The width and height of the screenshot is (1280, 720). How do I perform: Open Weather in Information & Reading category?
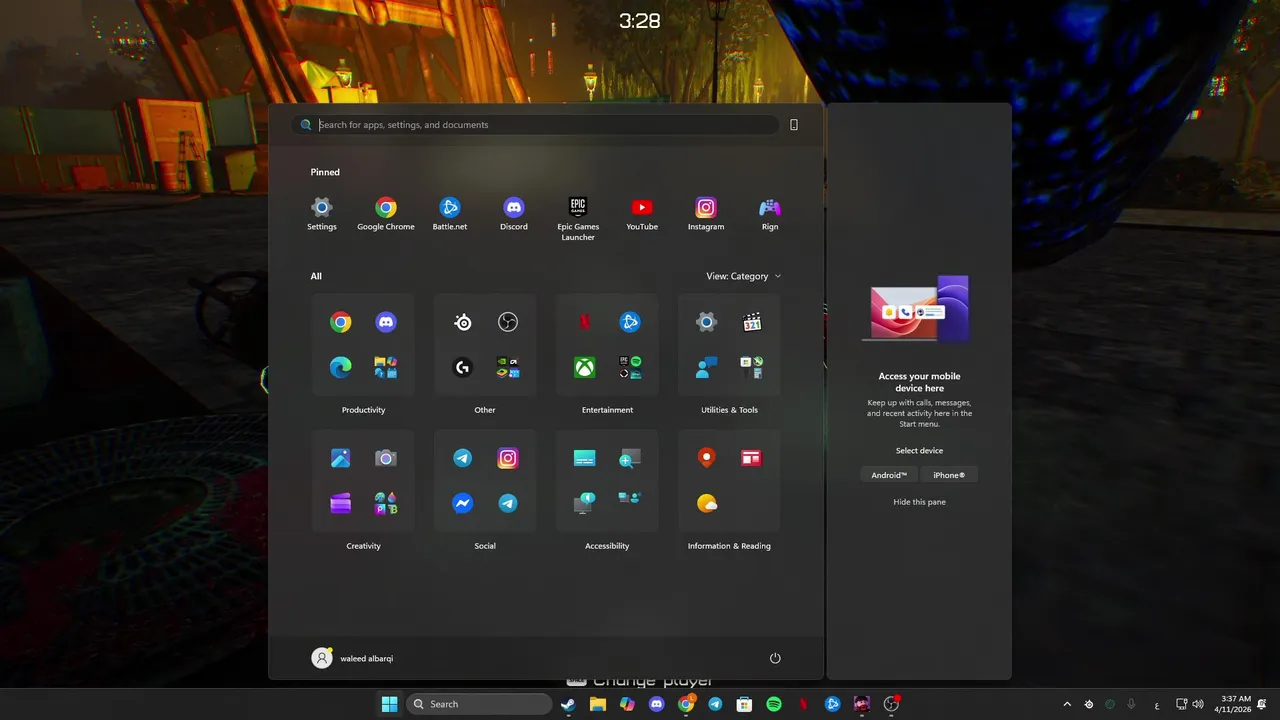click(x=707, y=503)
